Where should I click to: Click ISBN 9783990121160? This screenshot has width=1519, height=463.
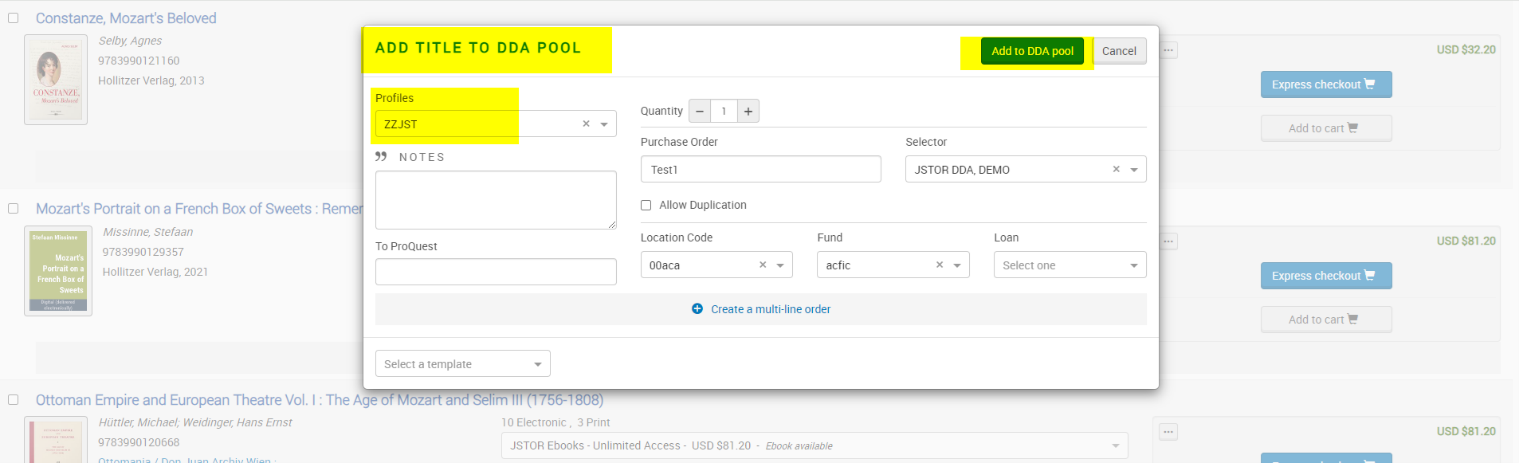(139, 61)
